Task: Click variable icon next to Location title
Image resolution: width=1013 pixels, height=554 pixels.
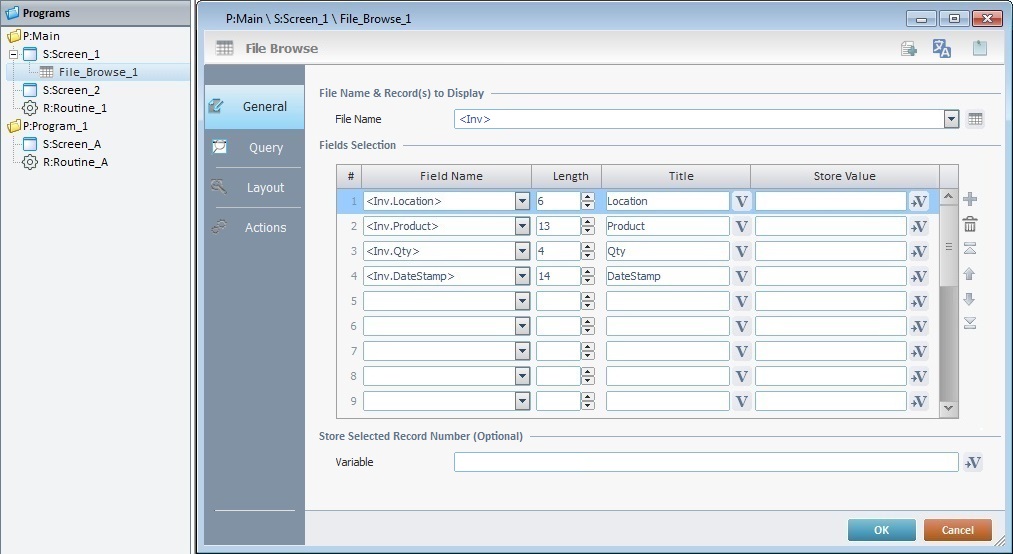Action: tap(741, 201)
